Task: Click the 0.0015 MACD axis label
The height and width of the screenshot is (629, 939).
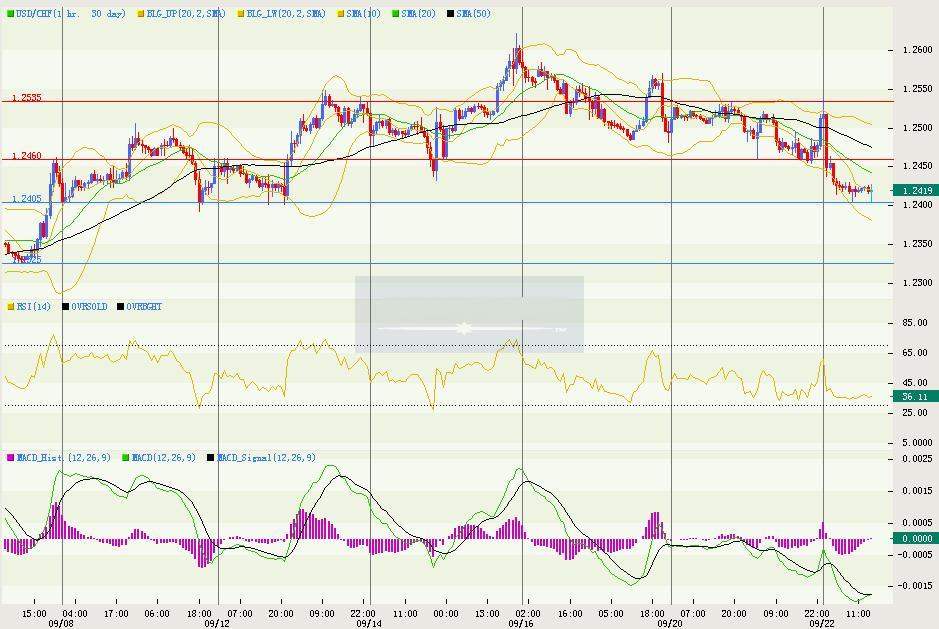Action: tap(917, 491)
